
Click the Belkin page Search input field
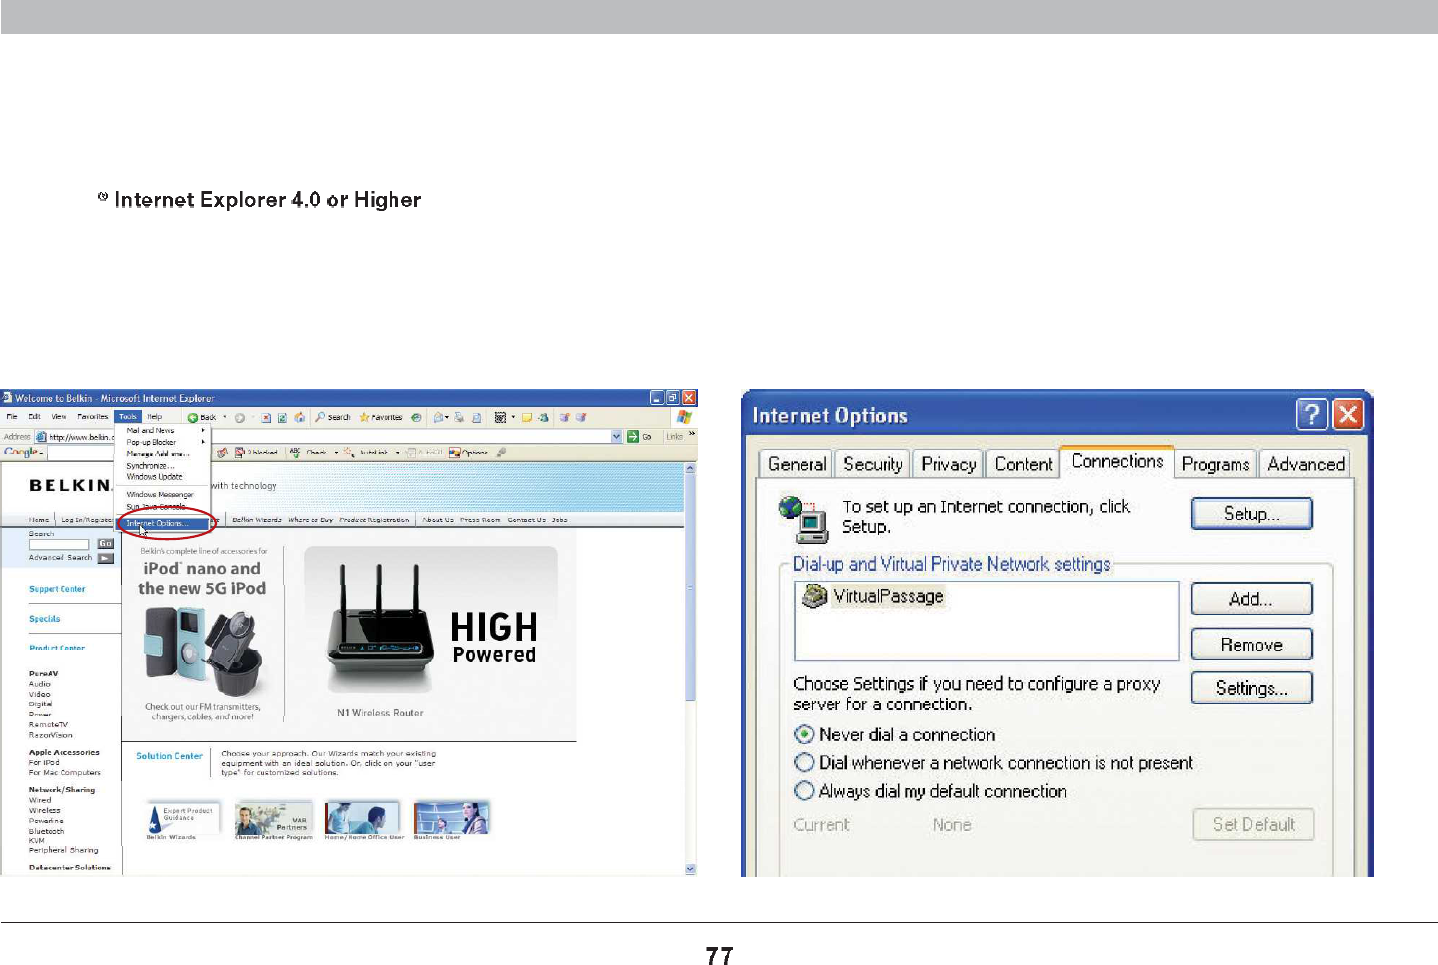59,544
